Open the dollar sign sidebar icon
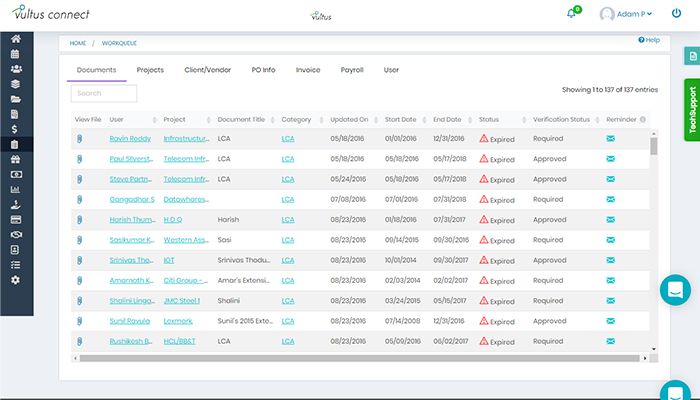 point(15,129)
